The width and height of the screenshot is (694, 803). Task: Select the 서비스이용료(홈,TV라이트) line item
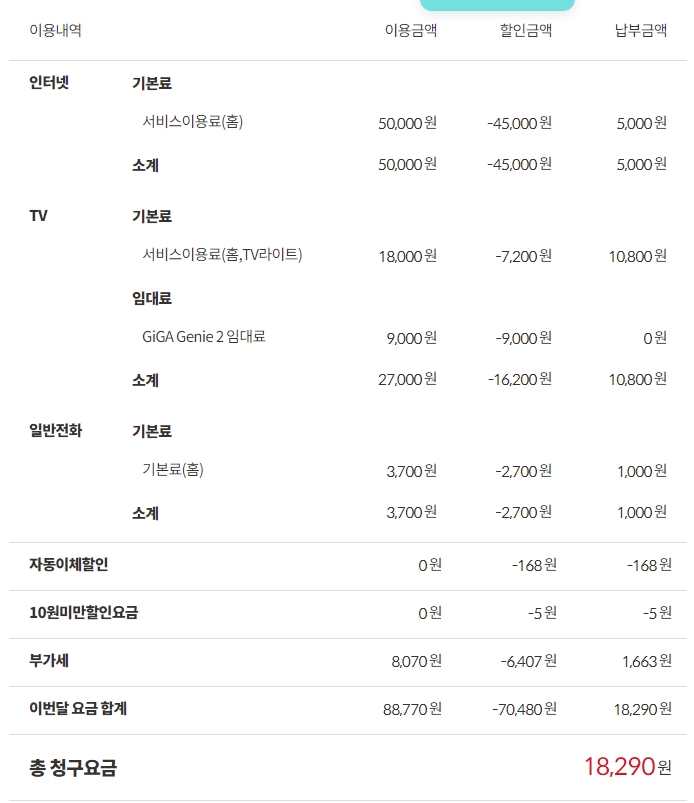tap(222, 255)
